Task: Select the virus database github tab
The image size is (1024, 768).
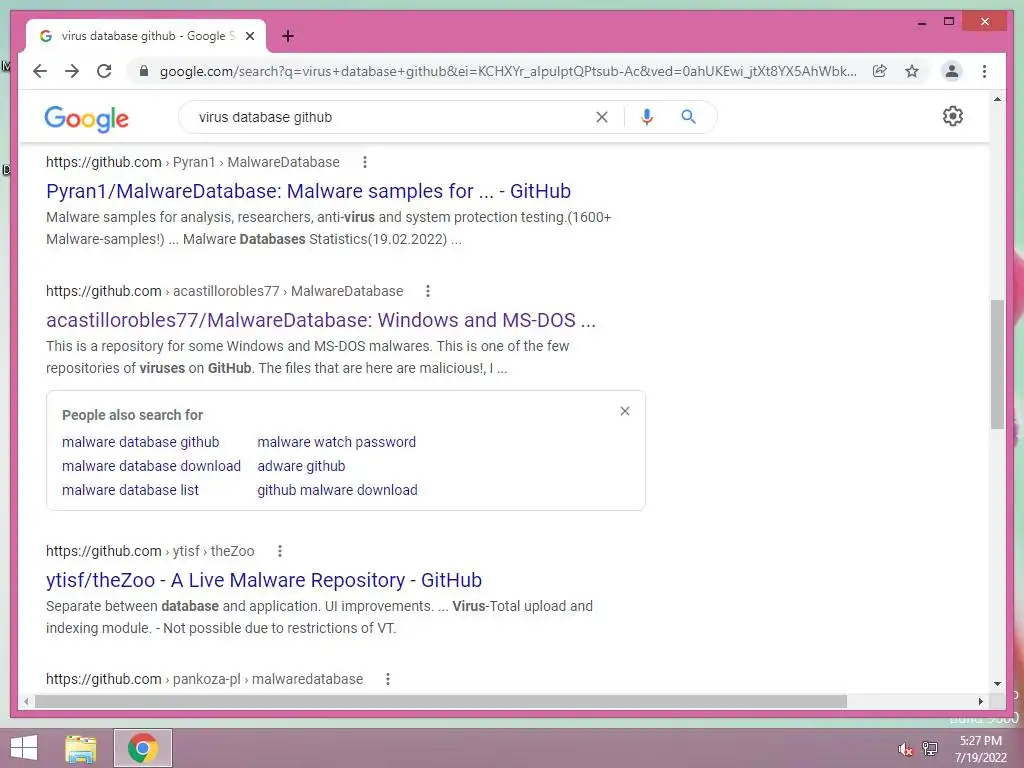Action: [146, 36]
